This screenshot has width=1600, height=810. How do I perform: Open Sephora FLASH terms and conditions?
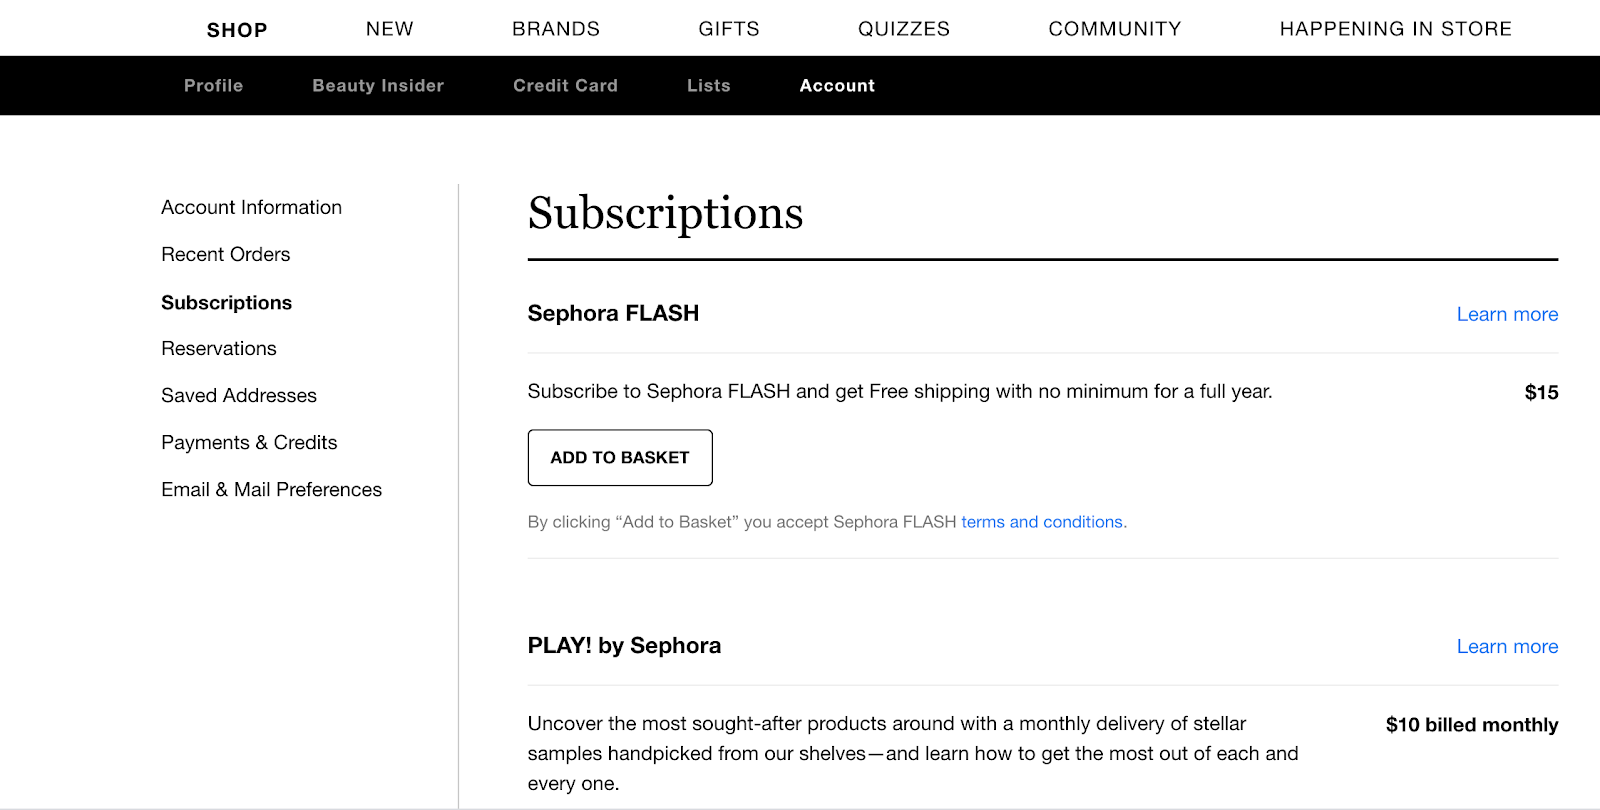tap(1041, 522)
